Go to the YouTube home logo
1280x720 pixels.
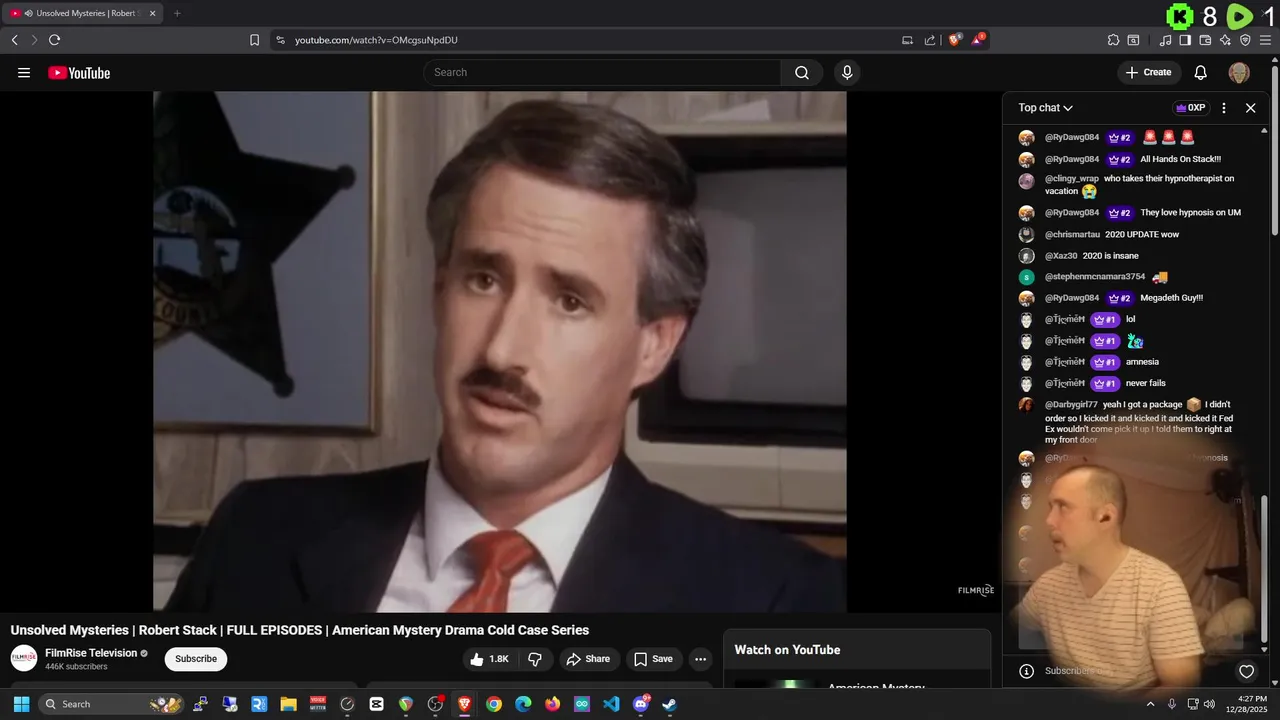pyautogui.click(x=79, y=73)
